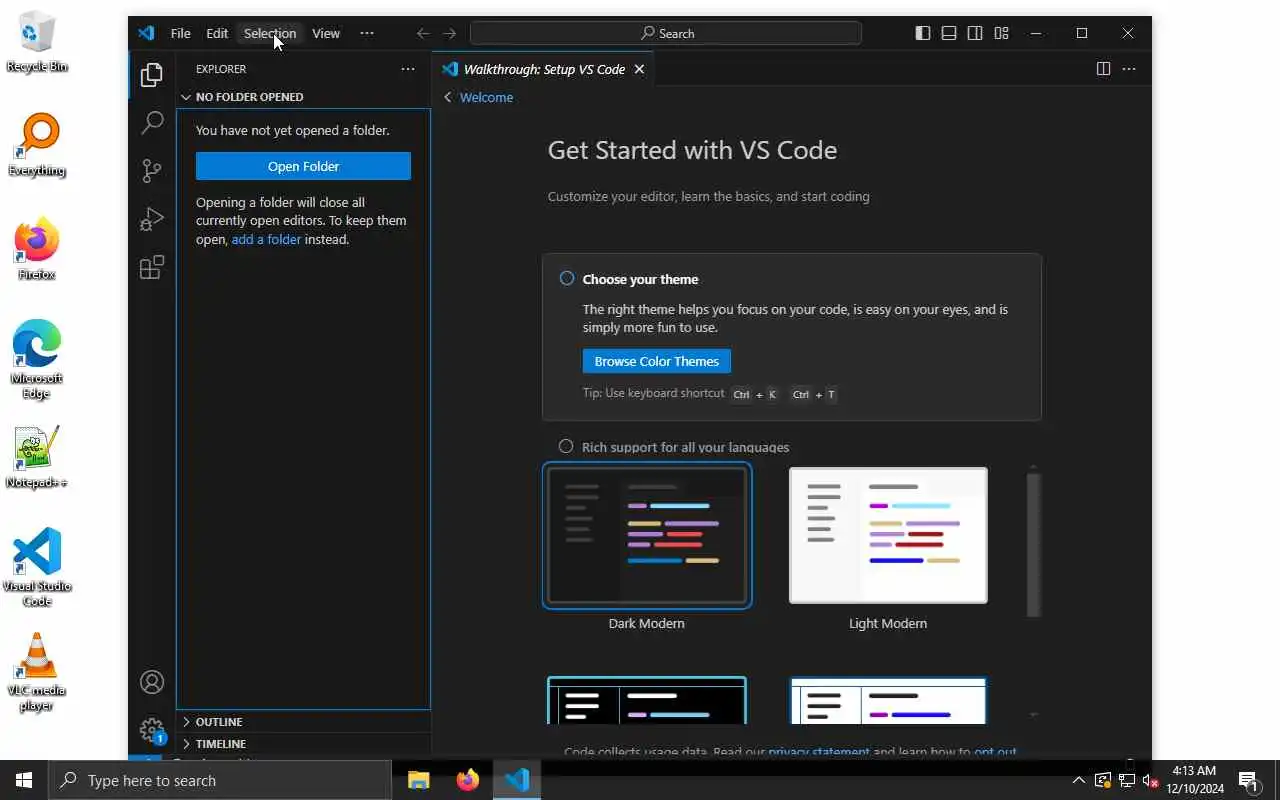Image resolution: width=1280 pixels, height=800 pixels.
Task: Click the command center Search box
Action: pos(666,33)
